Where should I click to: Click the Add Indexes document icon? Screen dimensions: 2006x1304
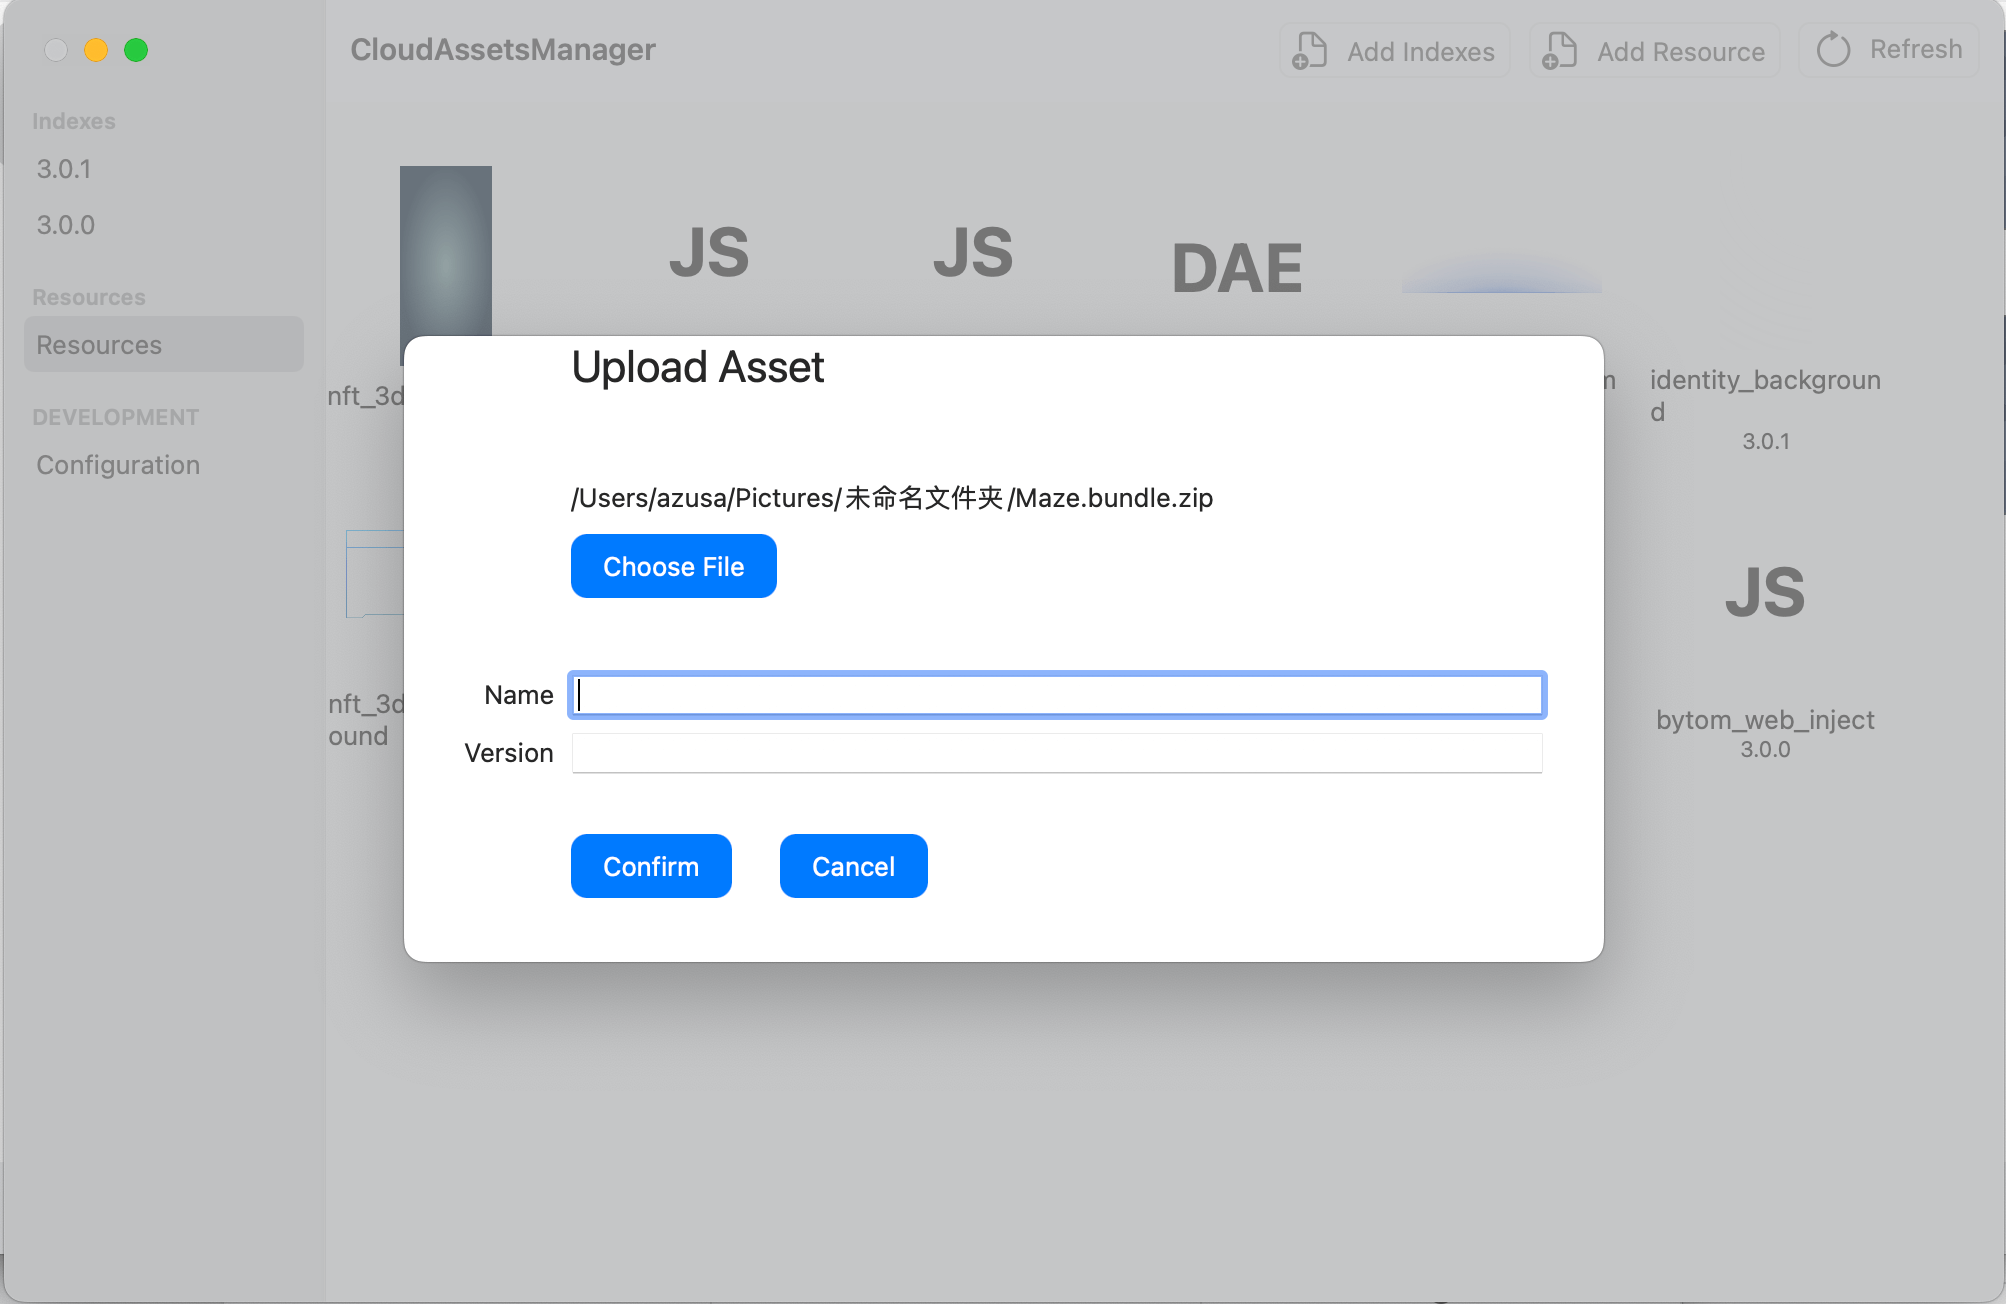1309,51
